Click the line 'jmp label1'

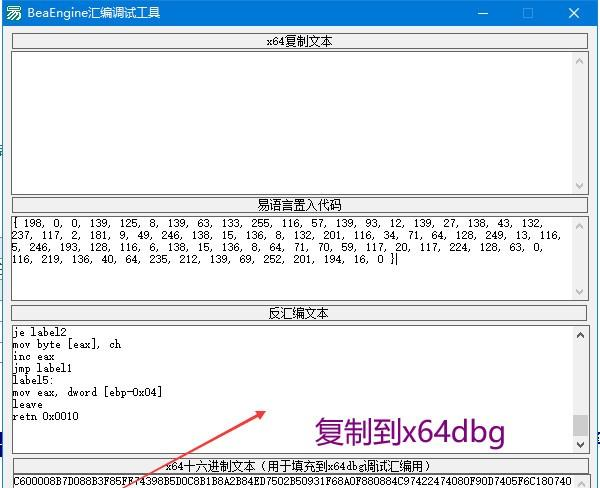coord(42,368)
